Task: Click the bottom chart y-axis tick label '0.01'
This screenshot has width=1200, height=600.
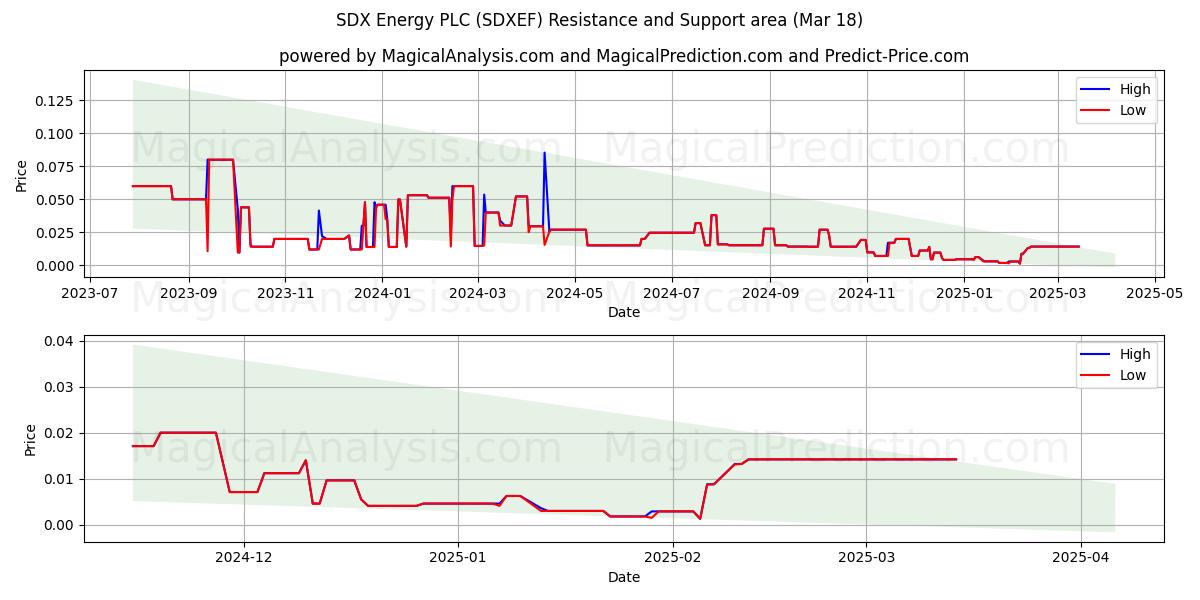Action: click(x=60, y=480)
